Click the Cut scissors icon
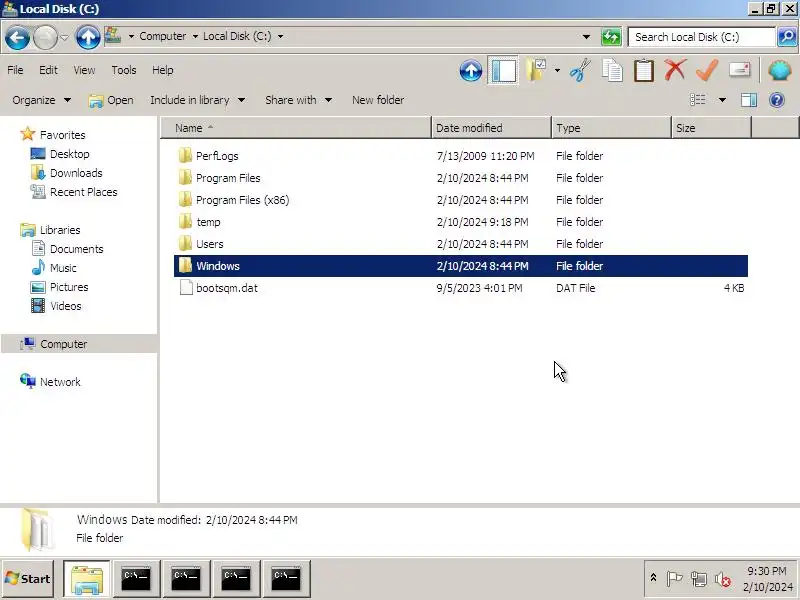The image size is (800, 600). (x=580, y=70)
